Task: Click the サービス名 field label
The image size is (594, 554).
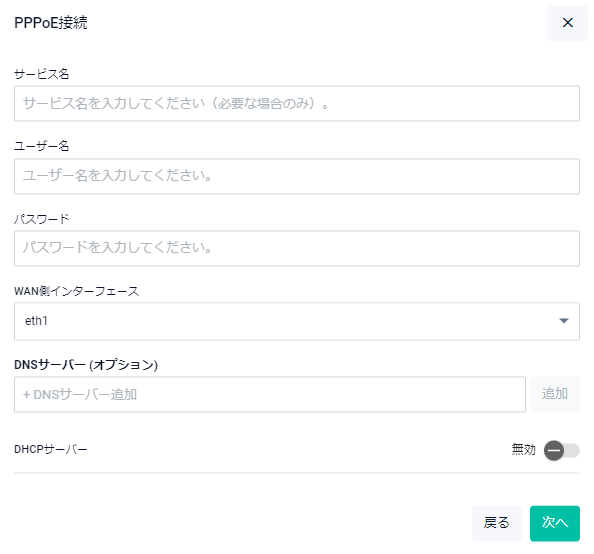Action: [x=42, y=74]
